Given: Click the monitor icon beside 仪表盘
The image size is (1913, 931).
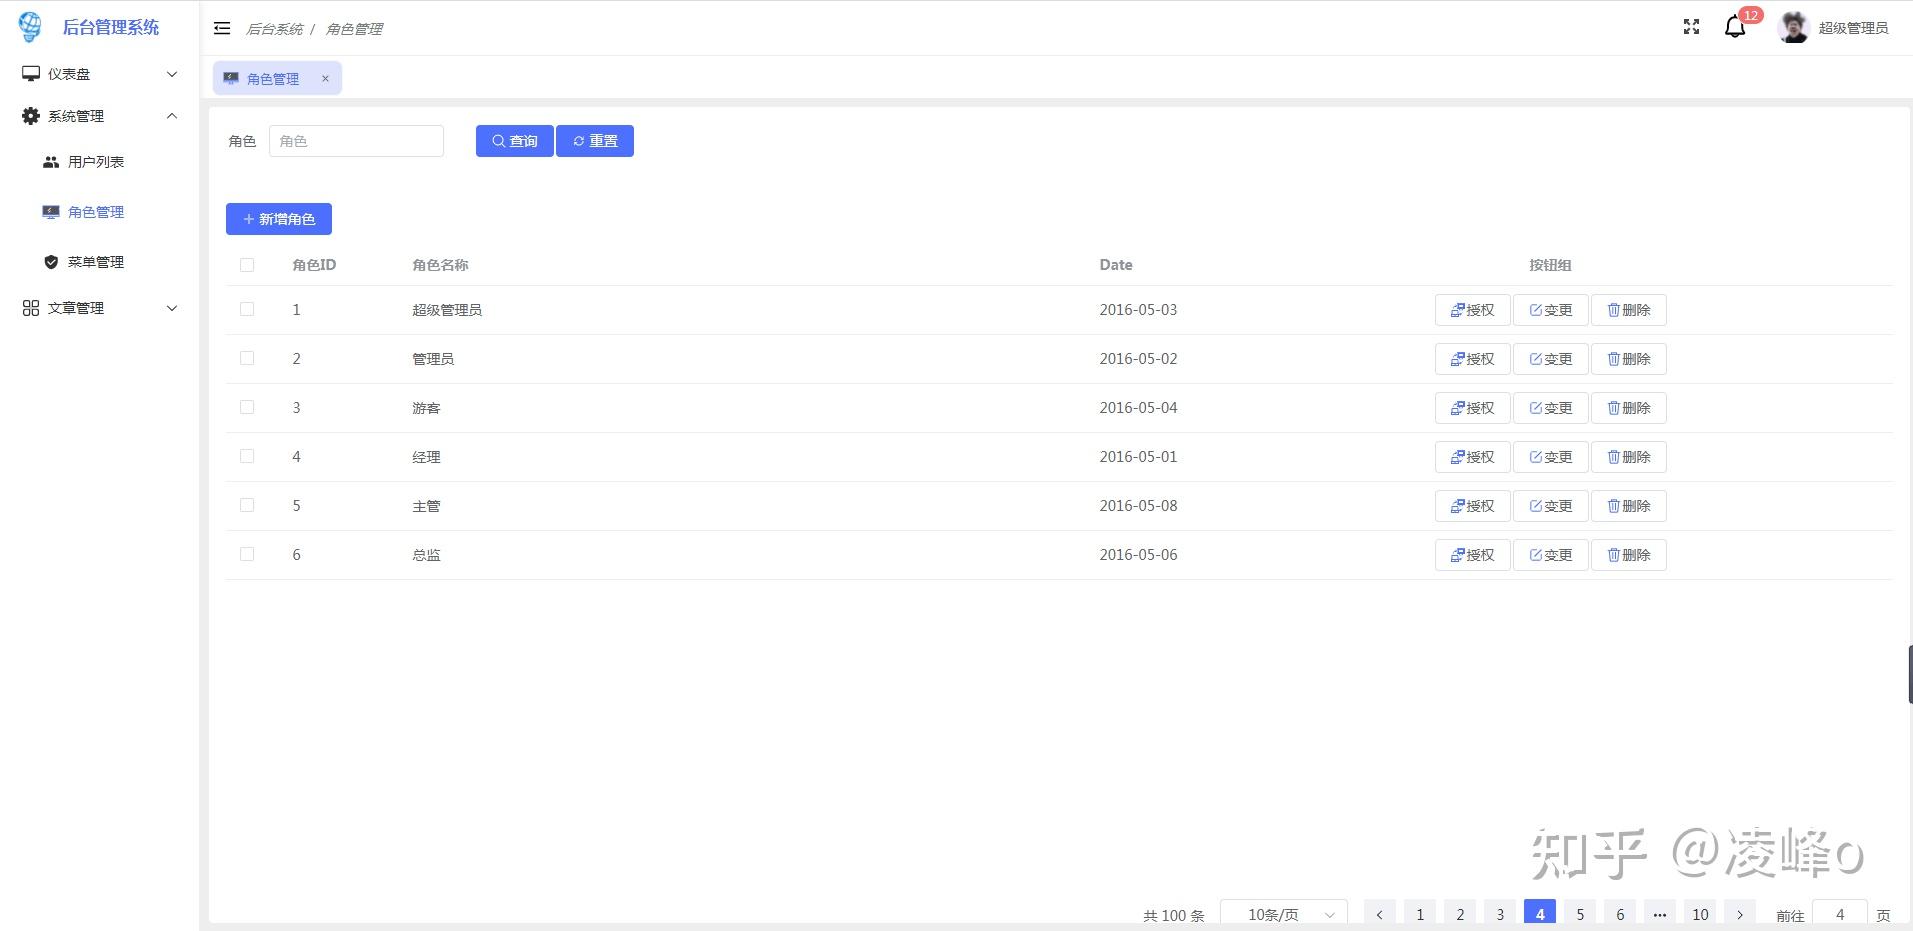Looking at the screenshot, I should 31,74.
